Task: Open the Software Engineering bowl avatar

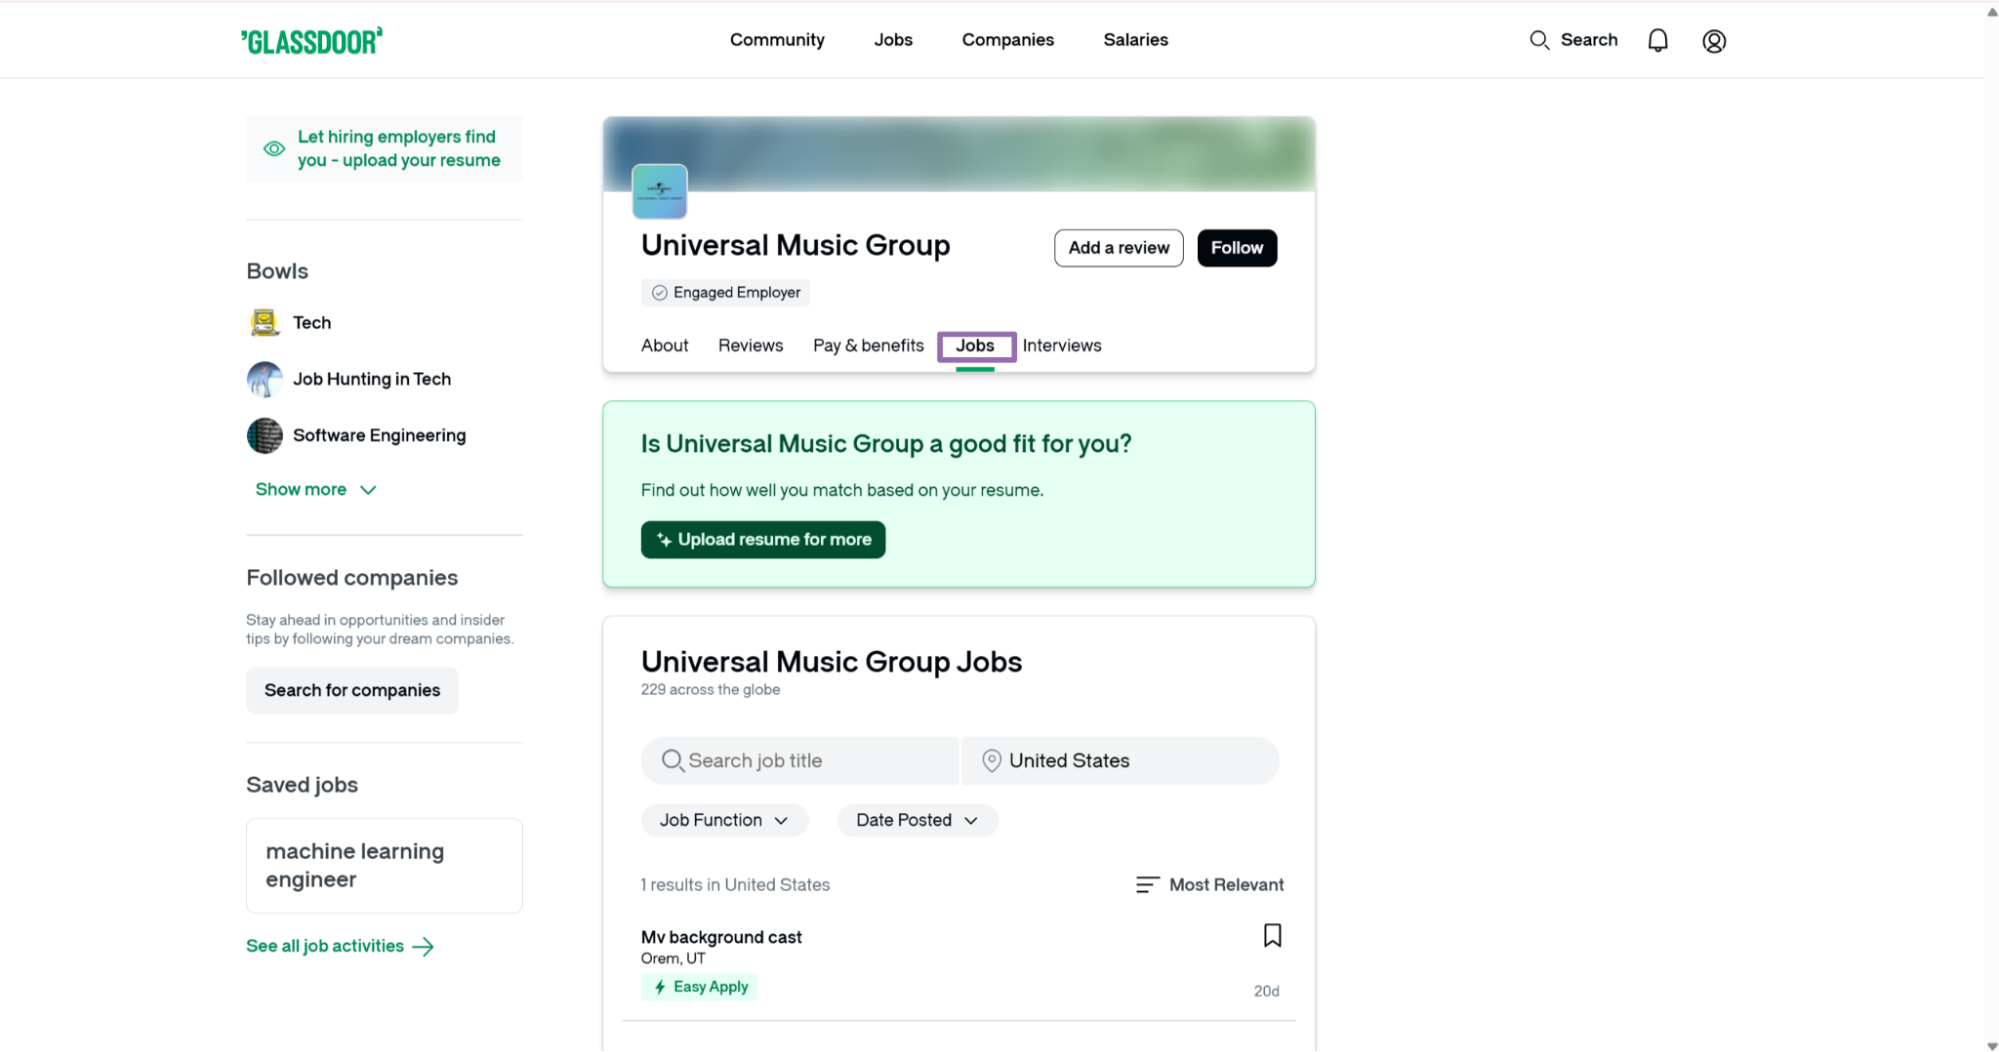Action: tap(264, 435)
